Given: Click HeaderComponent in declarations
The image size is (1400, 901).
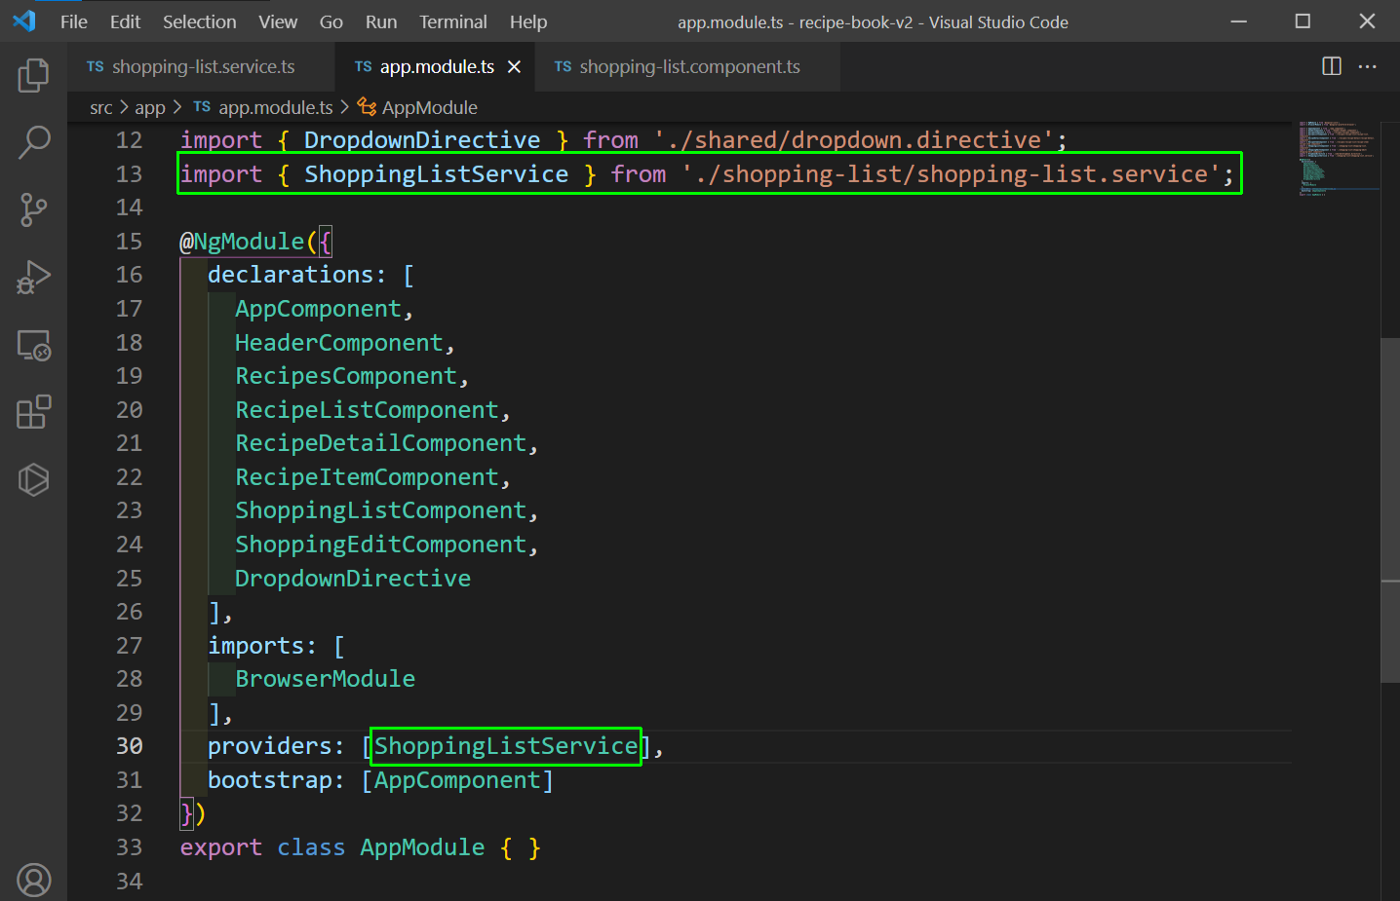Looking at the screenshot, I should [x=339, y=343].
